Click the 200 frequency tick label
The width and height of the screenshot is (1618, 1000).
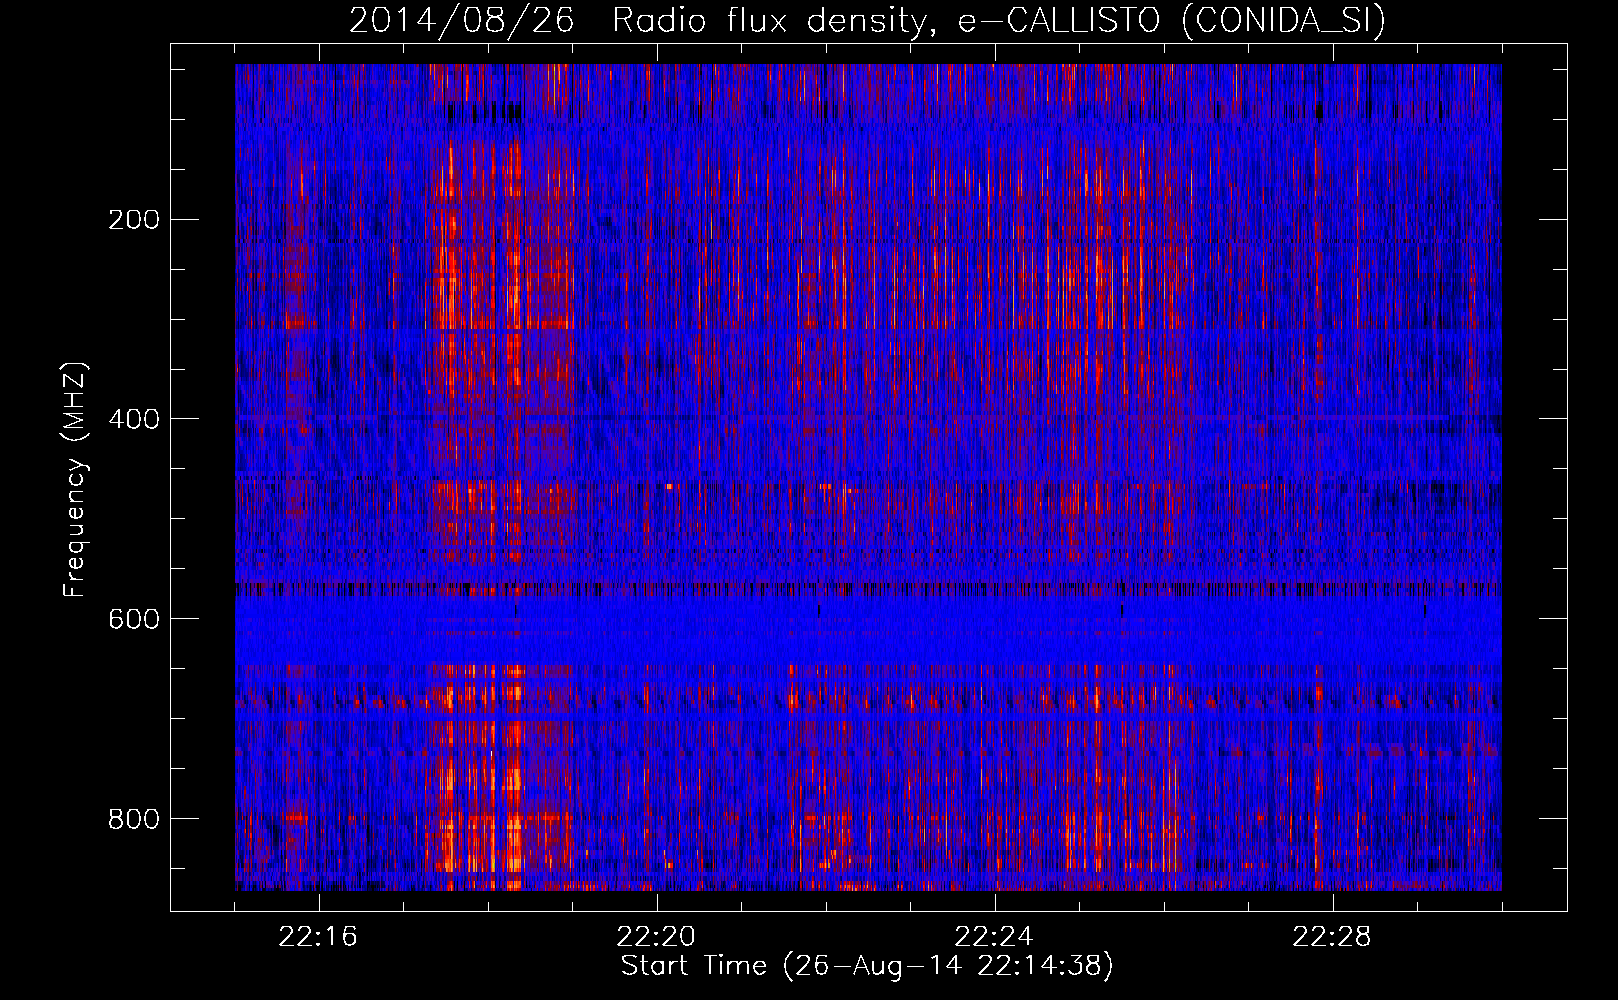tap(134, 219)
